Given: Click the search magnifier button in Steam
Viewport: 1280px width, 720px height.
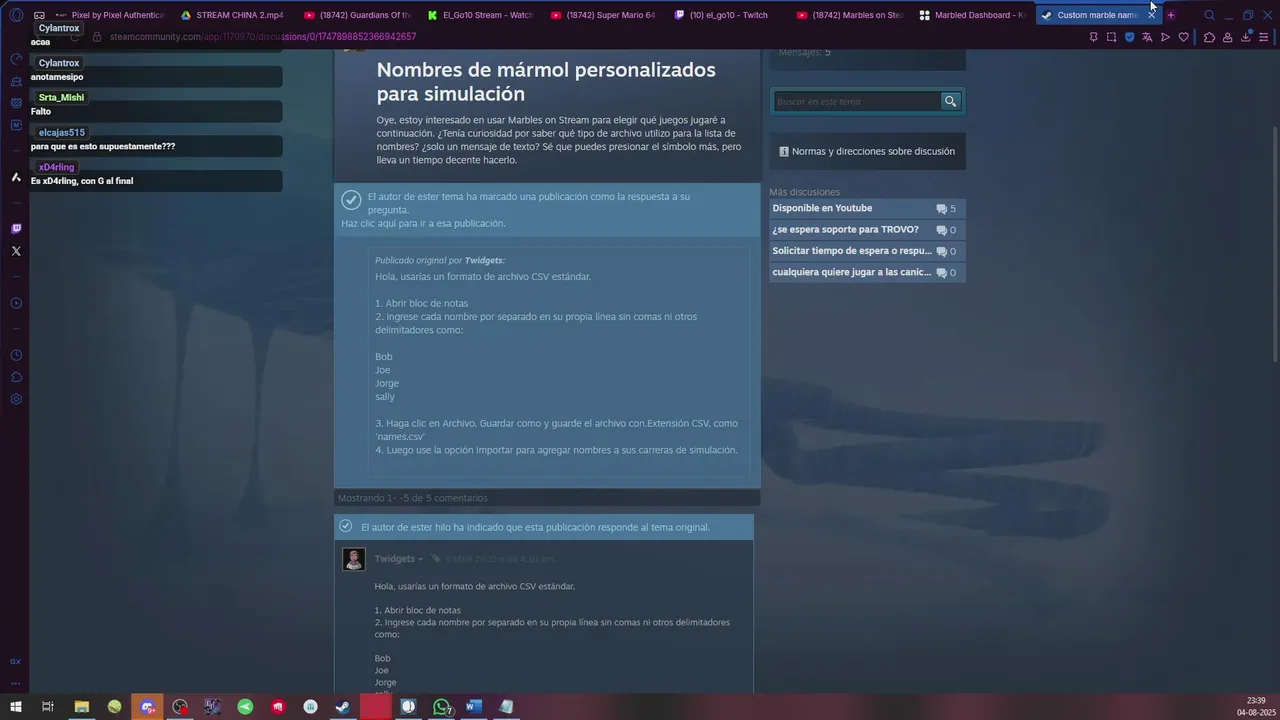Looking at the screenshot, I should (x=950, y=101).
